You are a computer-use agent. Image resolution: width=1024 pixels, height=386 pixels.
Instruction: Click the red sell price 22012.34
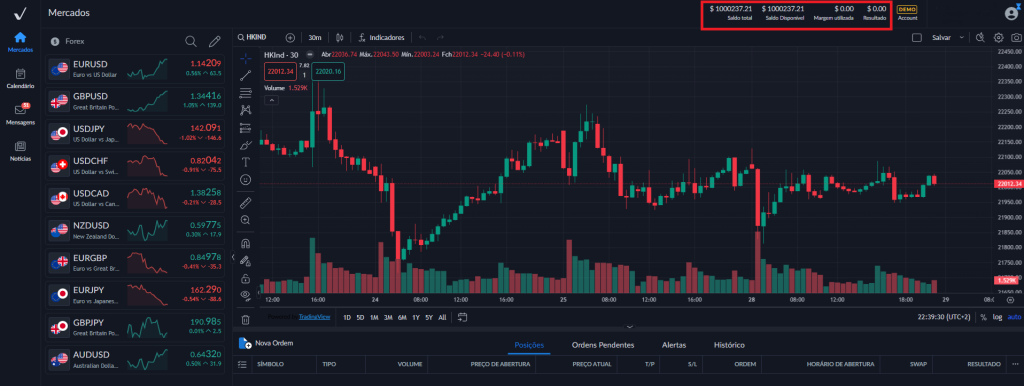280,71
